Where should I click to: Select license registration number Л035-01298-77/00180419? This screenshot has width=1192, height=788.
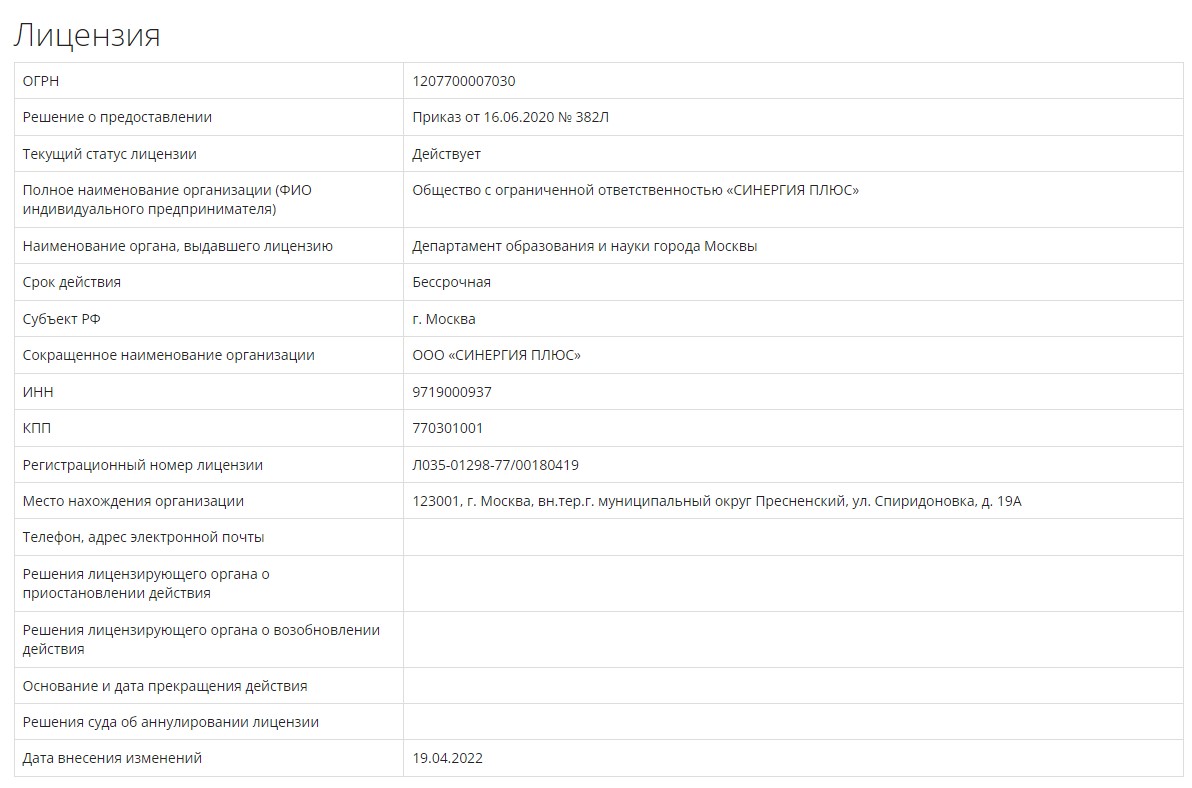495,465
